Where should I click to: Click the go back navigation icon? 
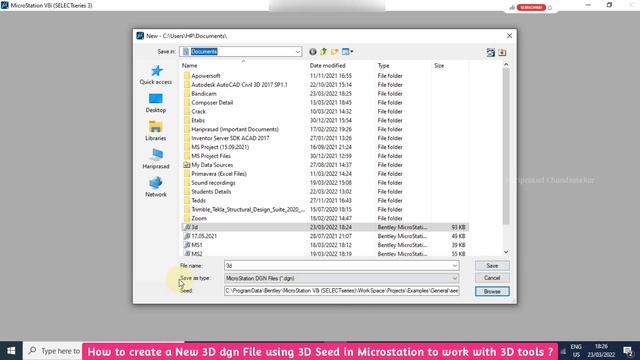point(313,52)
